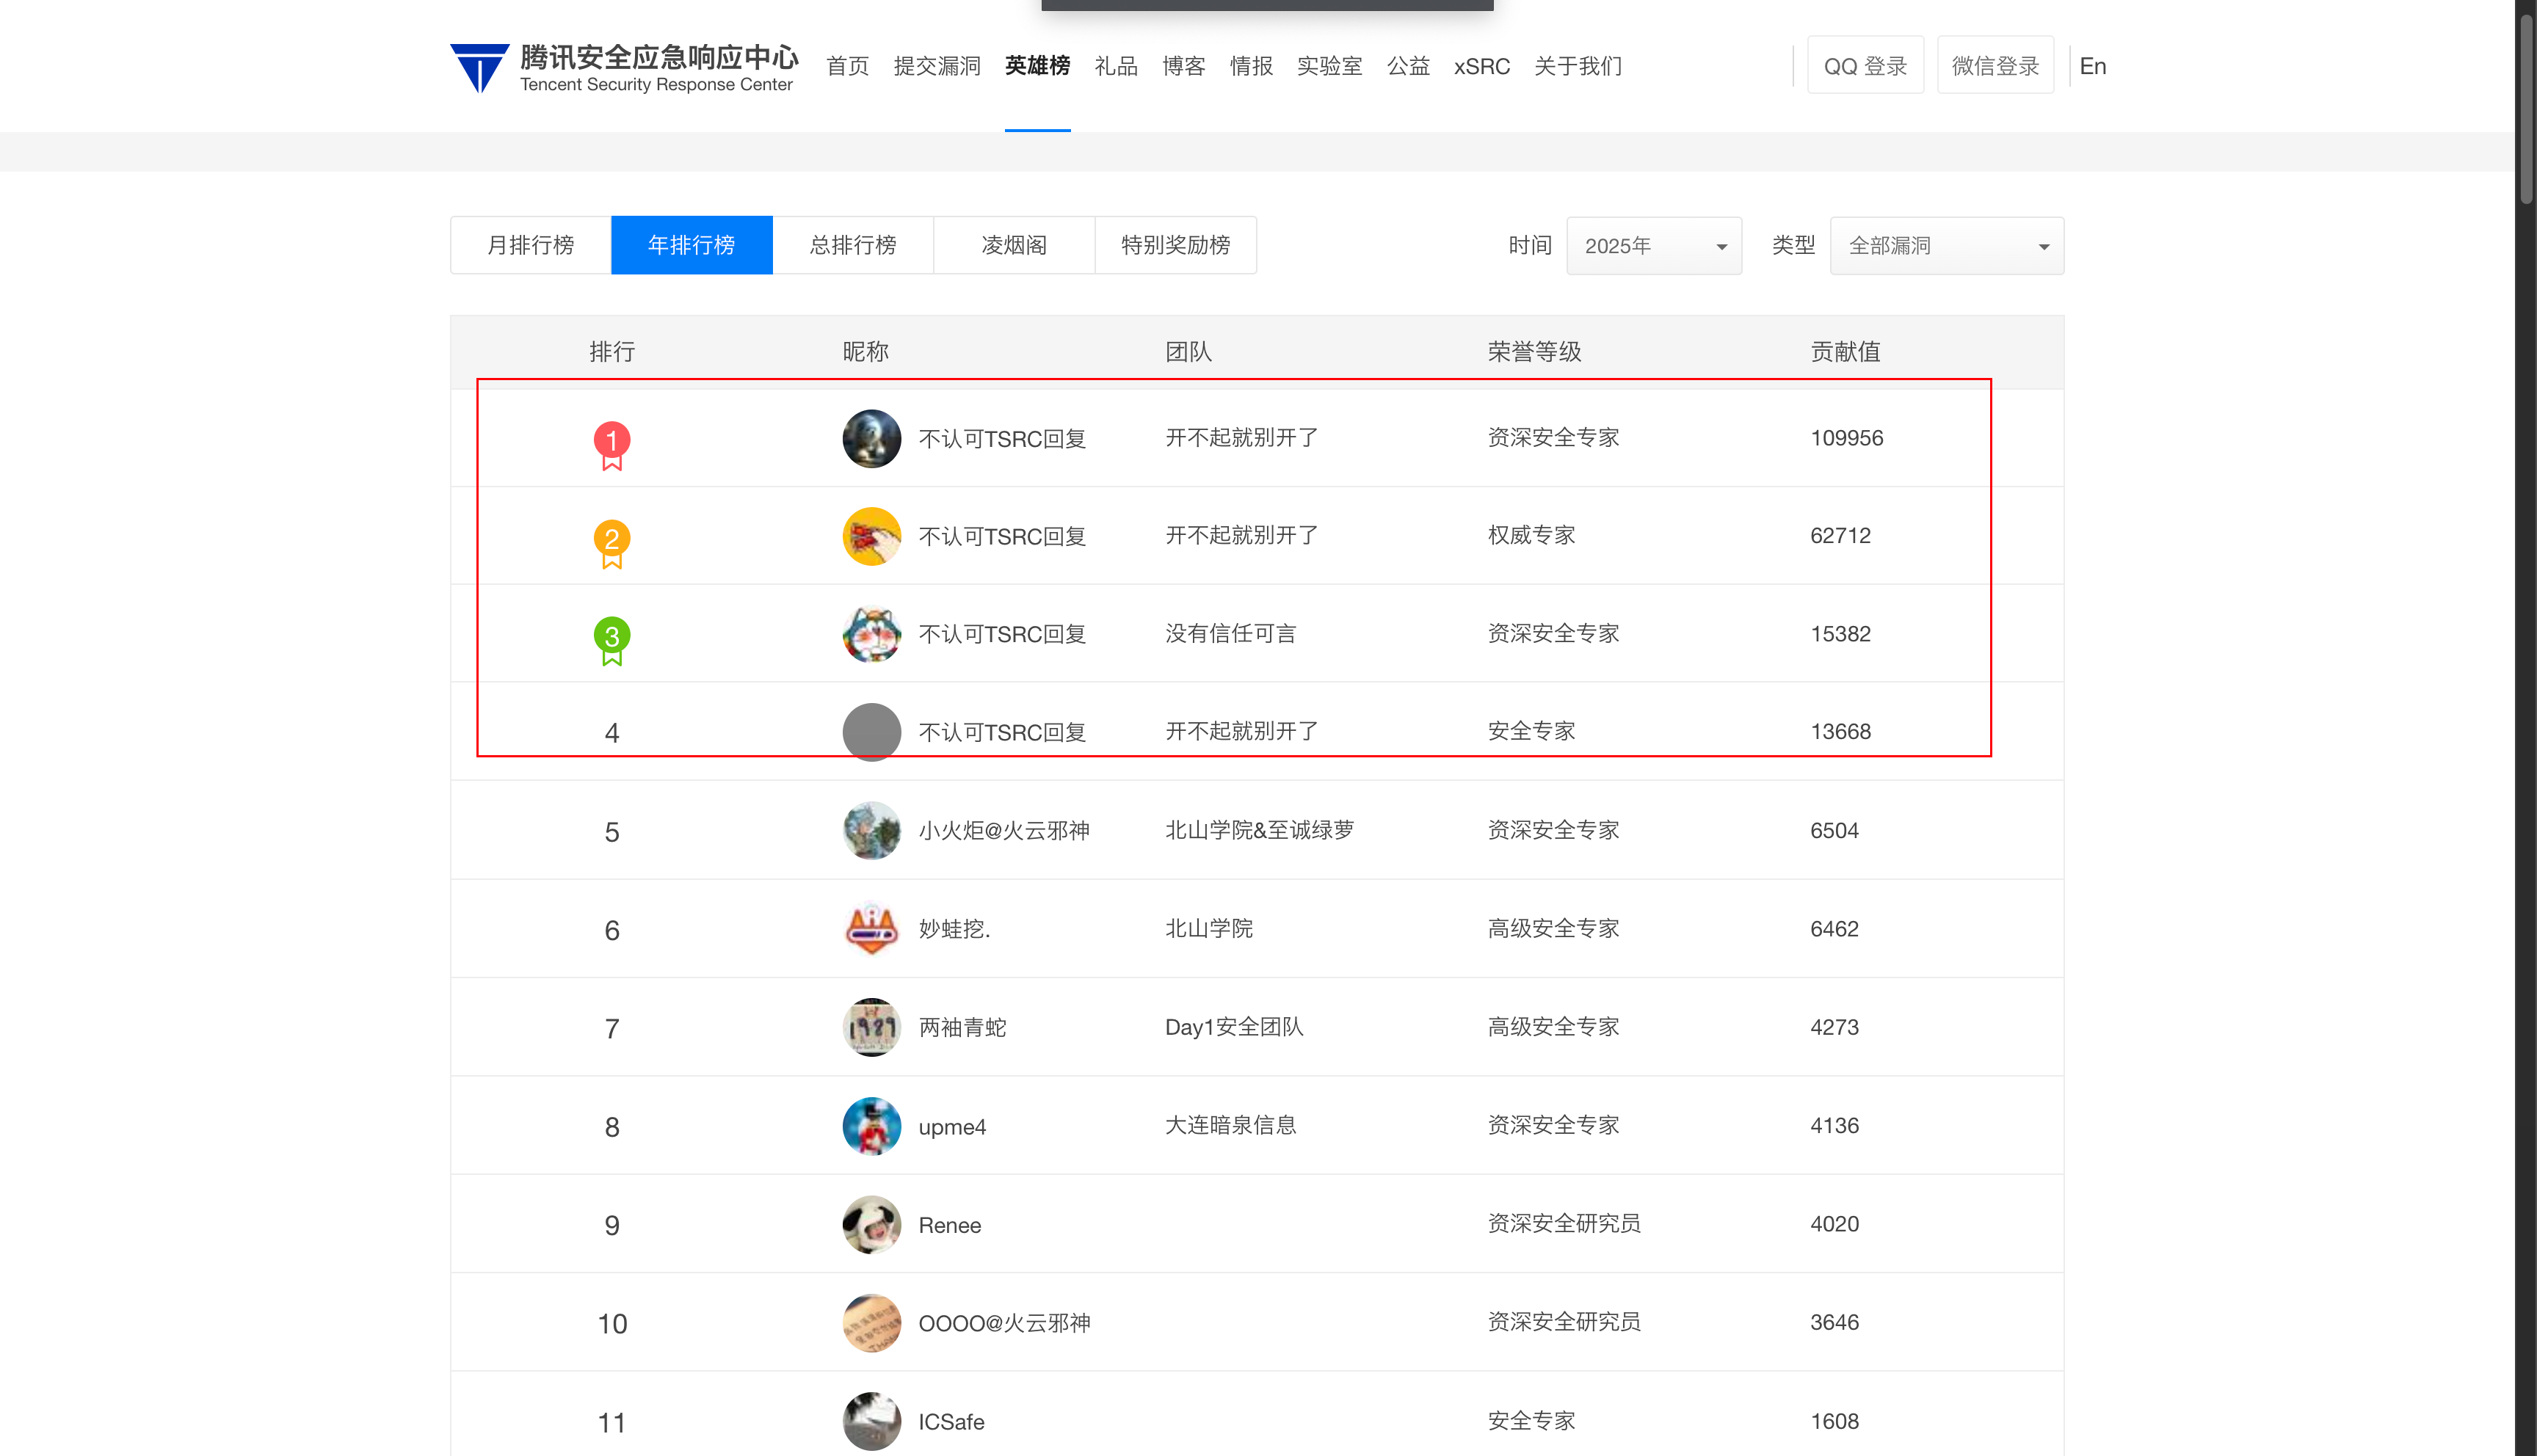The width and height of the screenshot is (2537, 1456).
Task: Switch to the 特别奖励榜 tab
Action: coord(1175,245)
